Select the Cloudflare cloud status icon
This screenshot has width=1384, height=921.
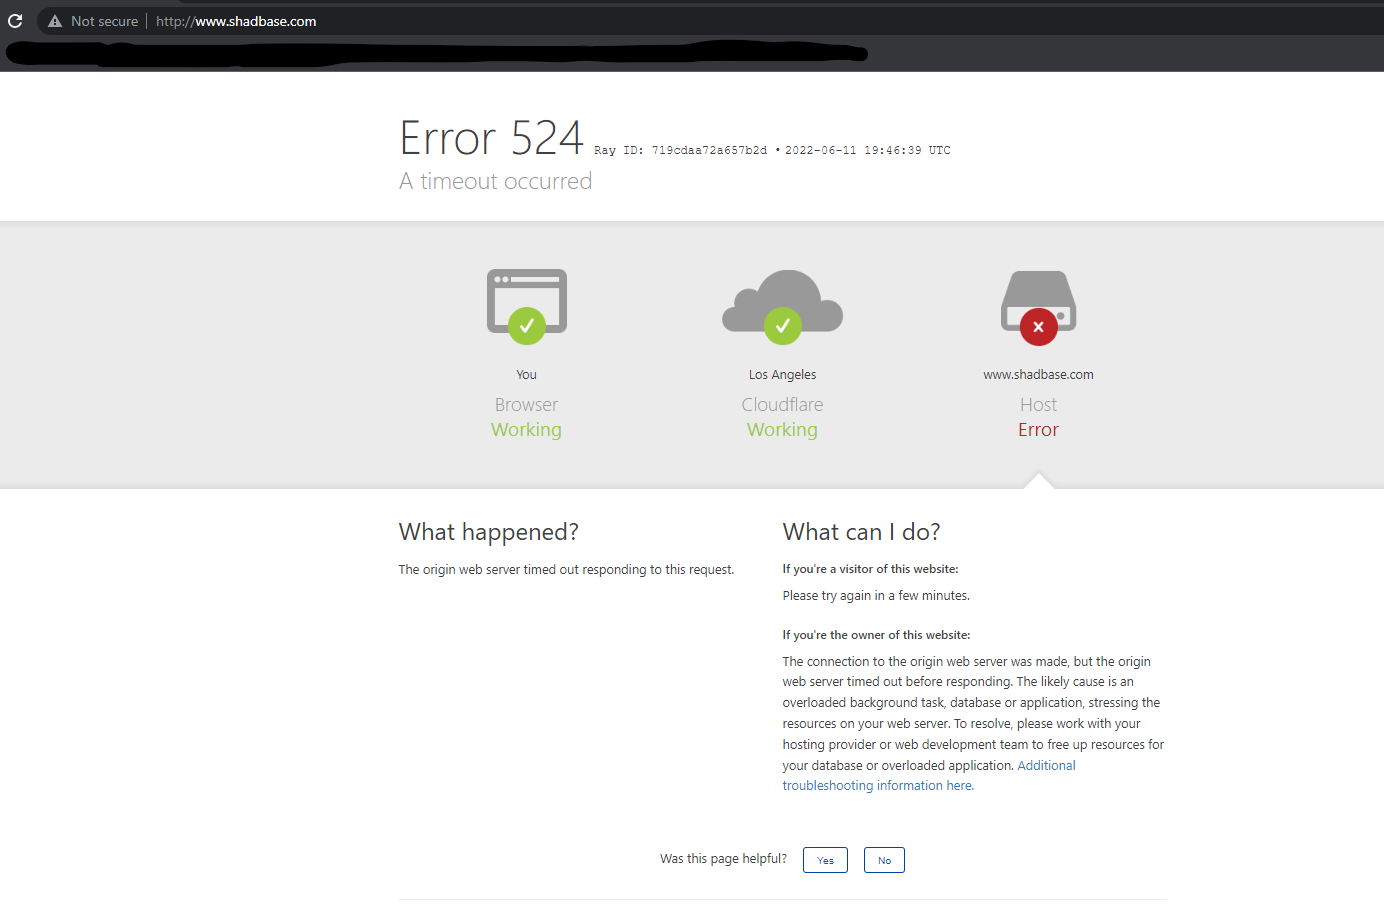click(x=783, y=306)
